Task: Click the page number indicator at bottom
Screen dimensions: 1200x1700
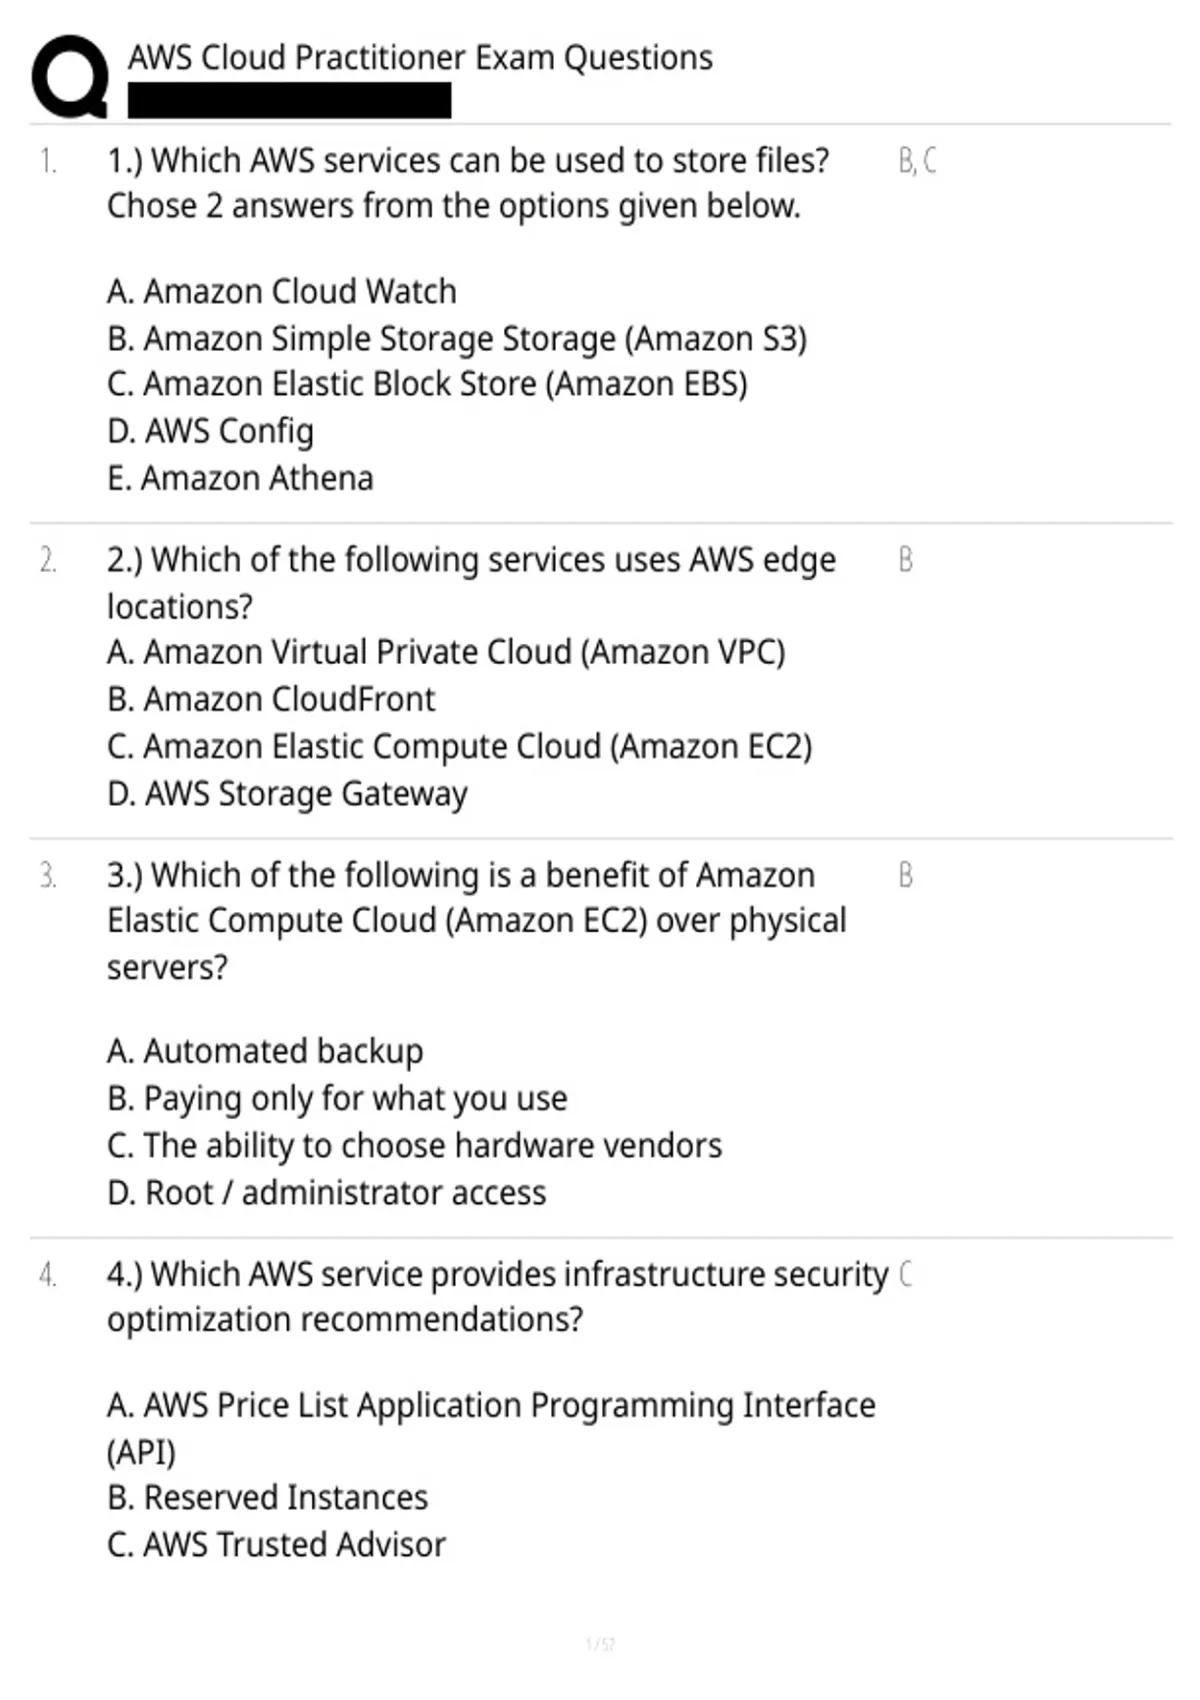Action: point(600,1644)
